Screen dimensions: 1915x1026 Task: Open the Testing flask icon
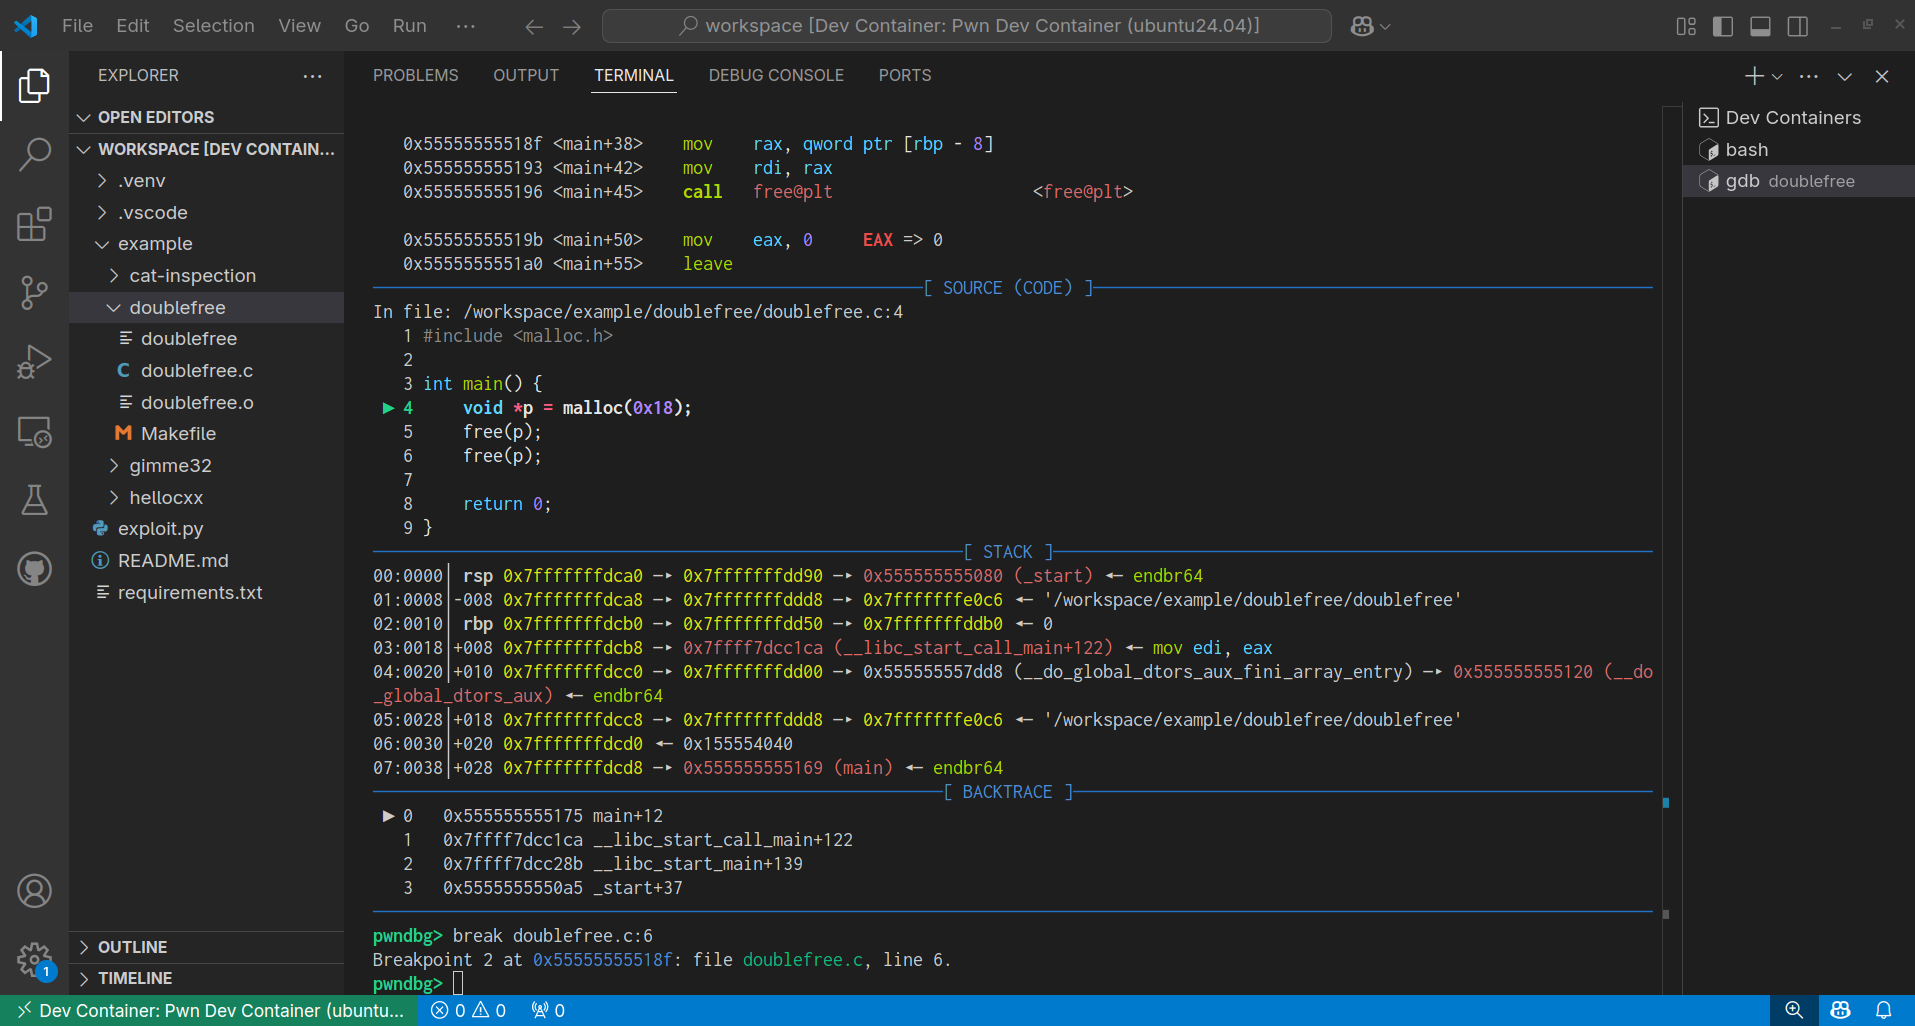(x=34, y=500)
